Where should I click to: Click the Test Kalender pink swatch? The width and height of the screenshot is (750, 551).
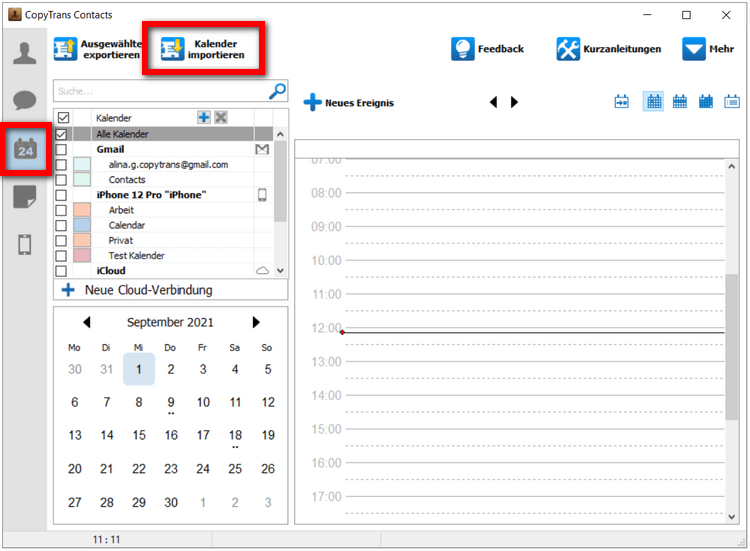click(82, 255)
